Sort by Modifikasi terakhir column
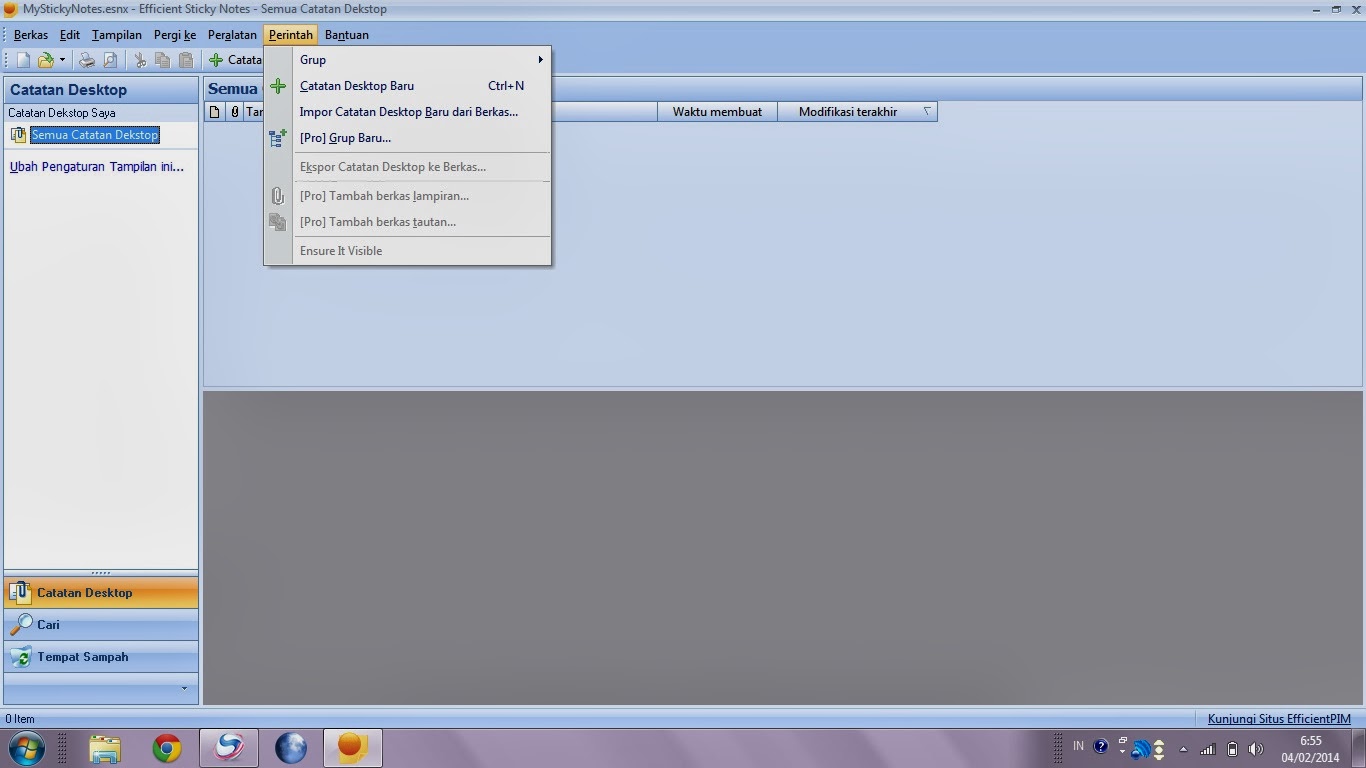Viewport: 1366px width, 768px height. 857,112
